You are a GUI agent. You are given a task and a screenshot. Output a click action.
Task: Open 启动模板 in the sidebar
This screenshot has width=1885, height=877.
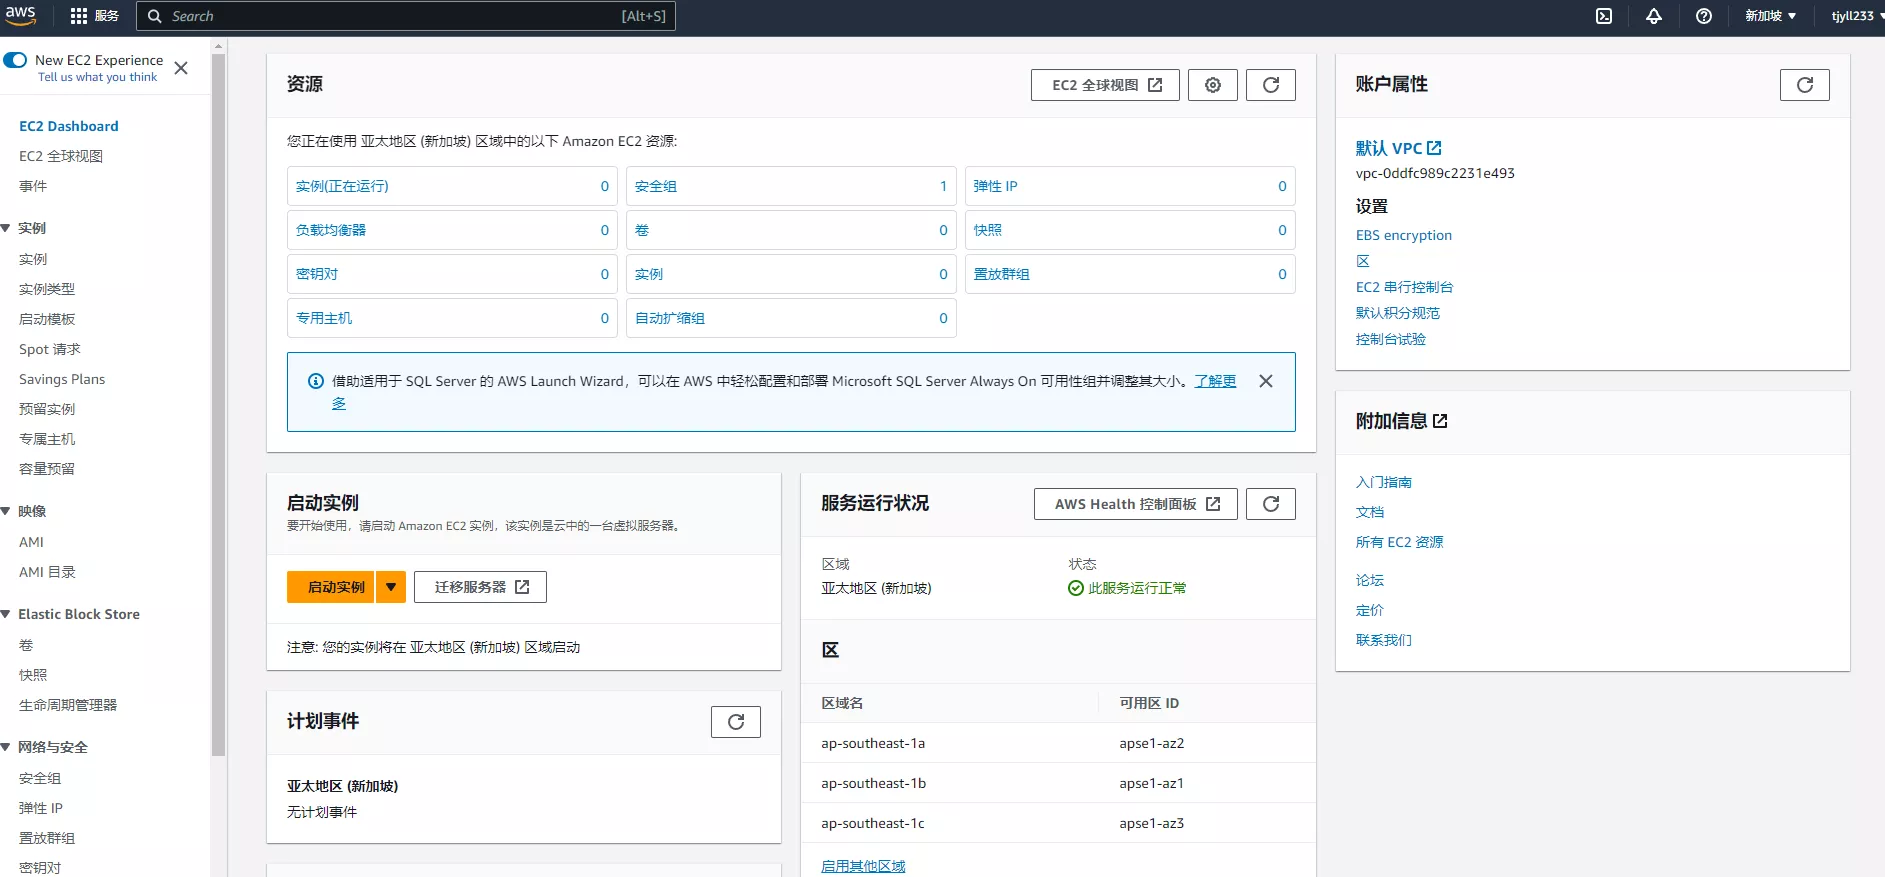click(47, 319)
